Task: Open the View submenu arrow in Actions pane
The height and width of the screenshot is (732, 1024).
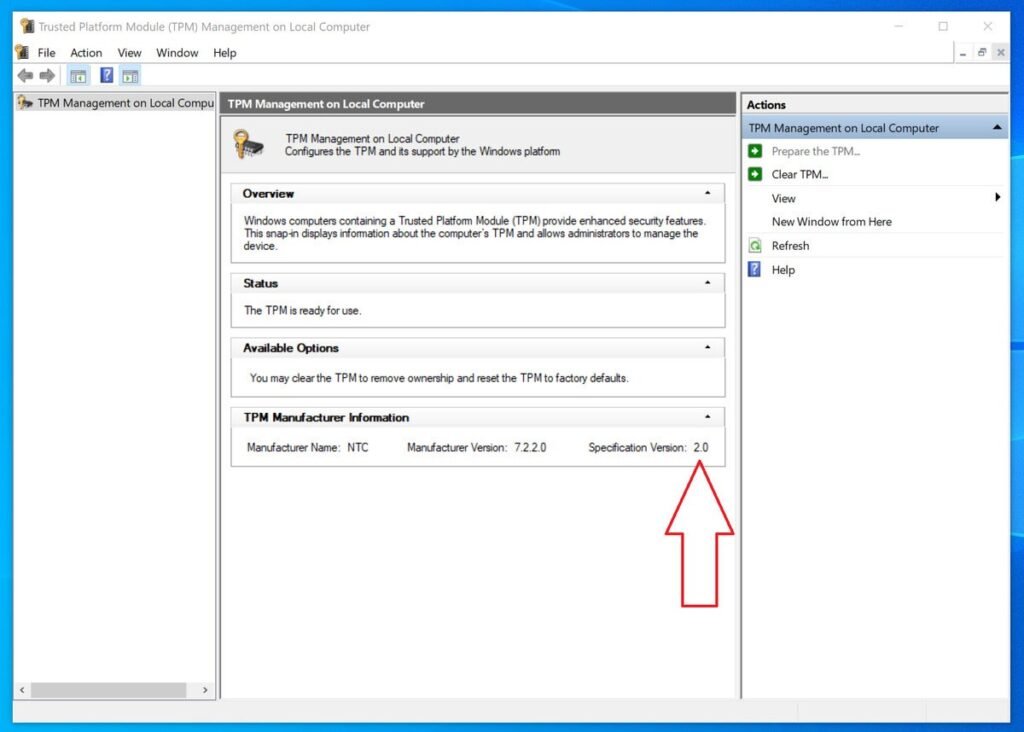Action: pos(997,198)
